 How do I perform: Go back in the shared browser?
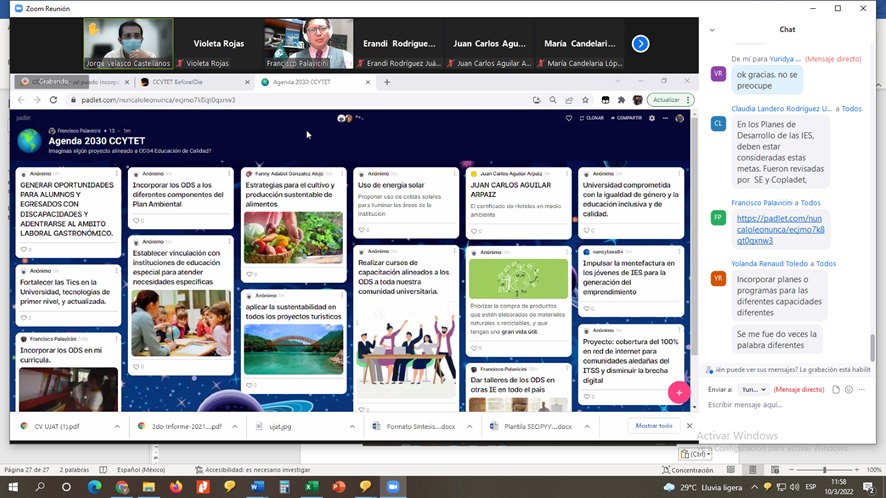(x=21, y=100)
